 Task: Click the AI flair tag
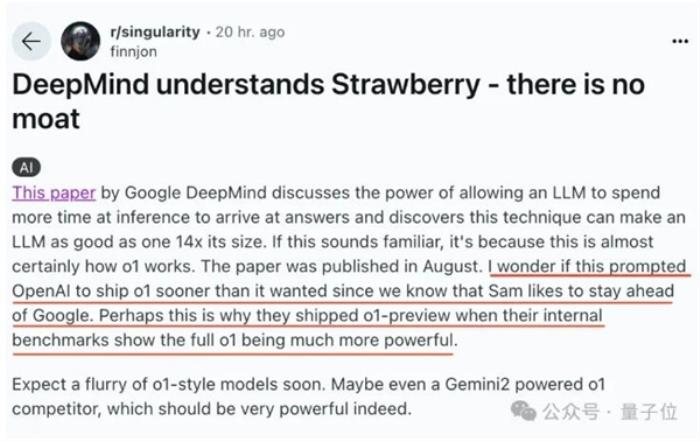pyautogui.click(x=26, y=167)
